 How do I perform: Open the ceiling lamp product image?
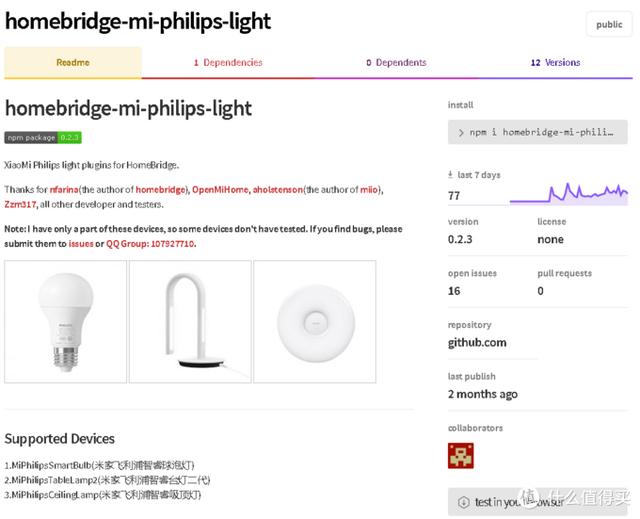click(315, 322)
